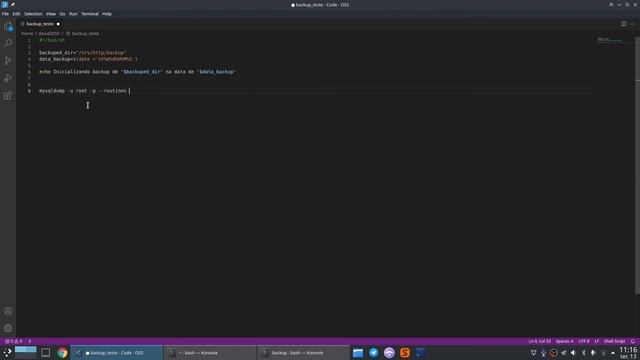The height and width of the screenshot is (360, 640).
Task: Open the View menu
Action: pos(51,14)
